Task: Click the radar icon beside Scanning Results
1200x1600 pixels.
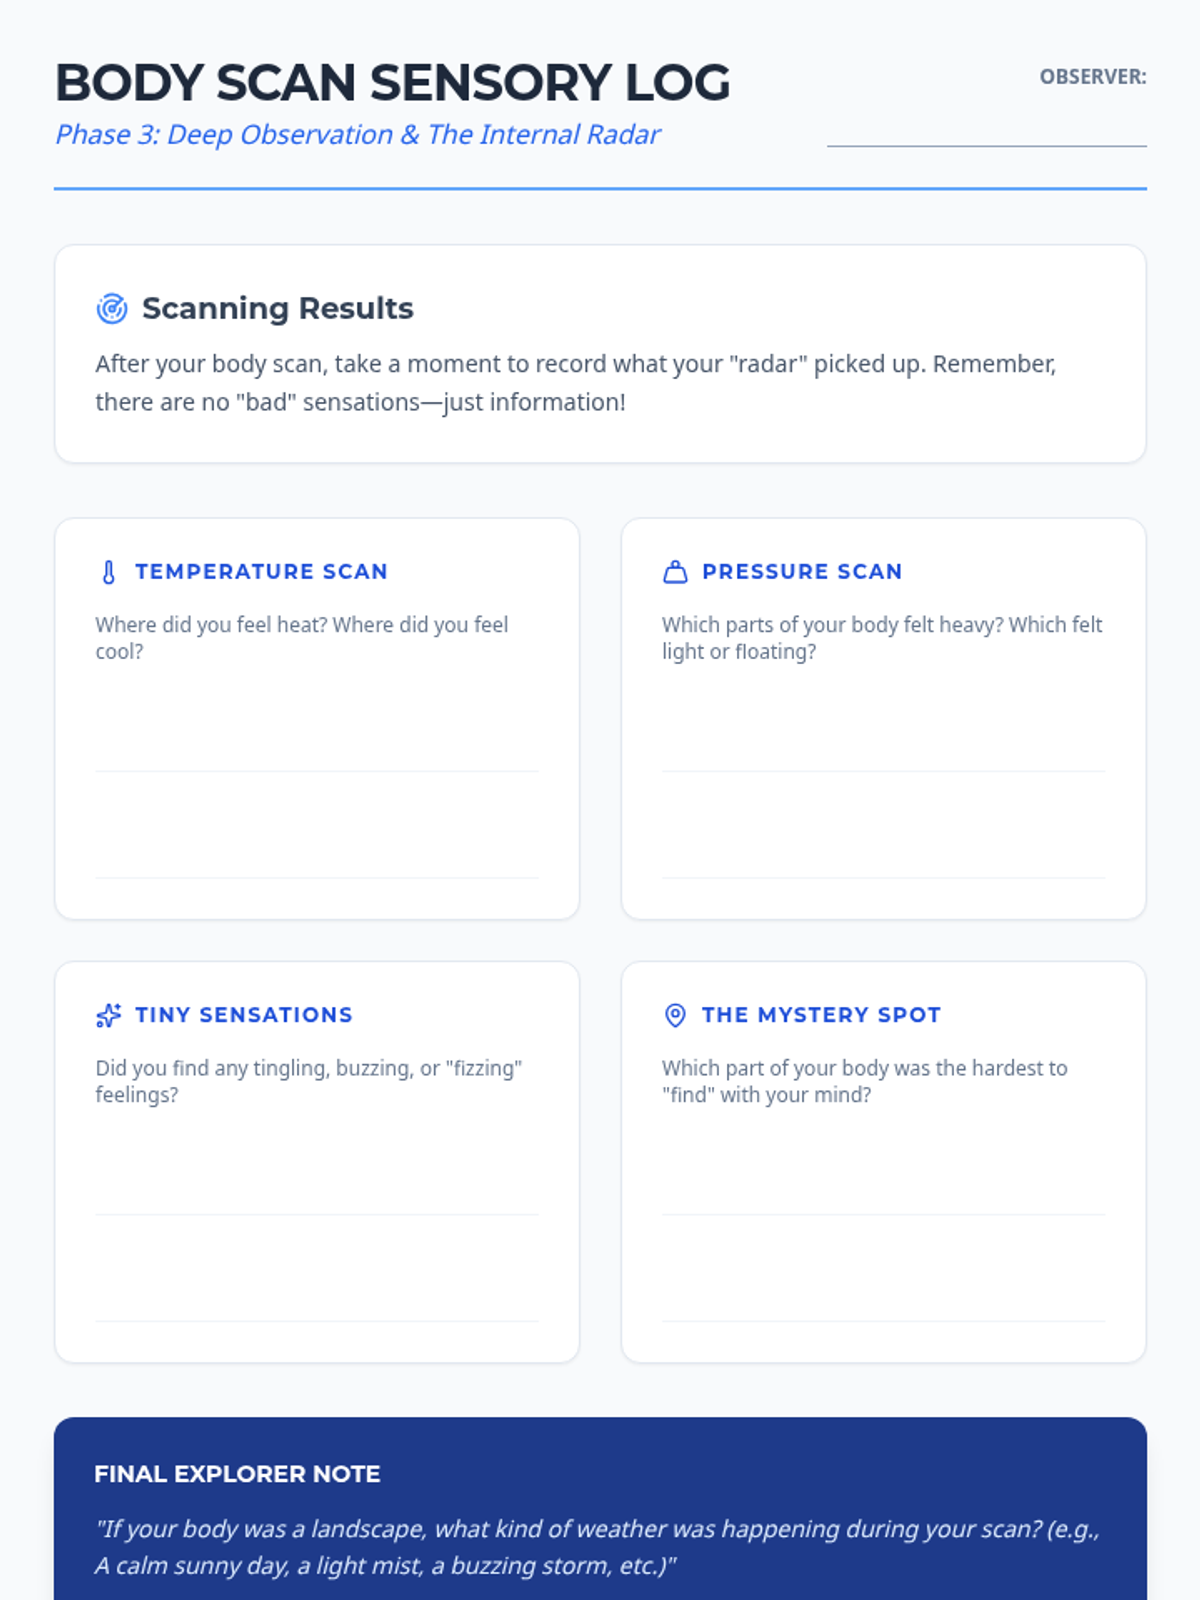Action: pyautogui.click(x=112, y=309)
